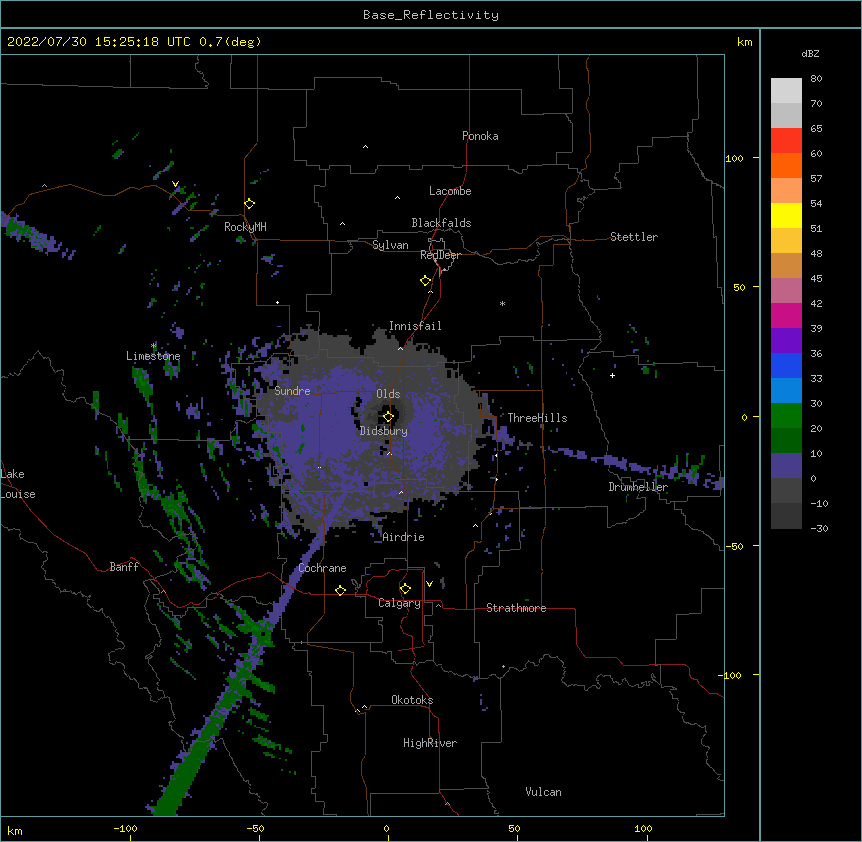Click the Lacombe city label

click(x=450, y=191)
